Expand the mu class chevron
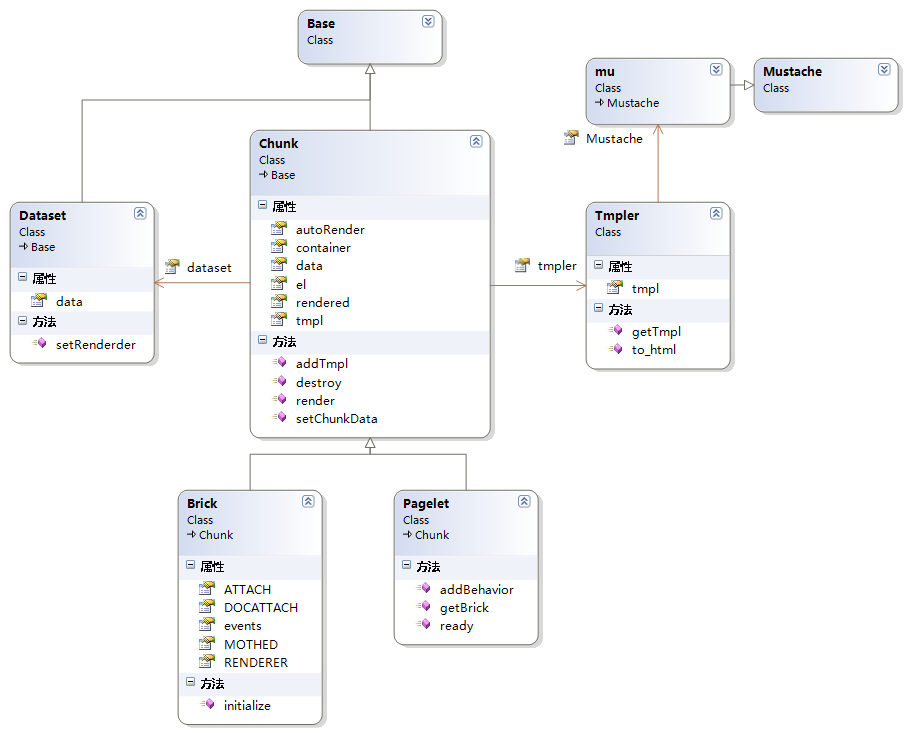 point(716,70)
